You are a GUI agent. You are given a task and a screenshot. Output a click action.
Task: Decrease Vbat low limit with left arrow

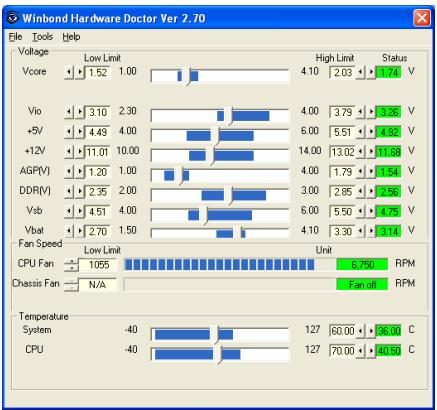tap(69, 231)
